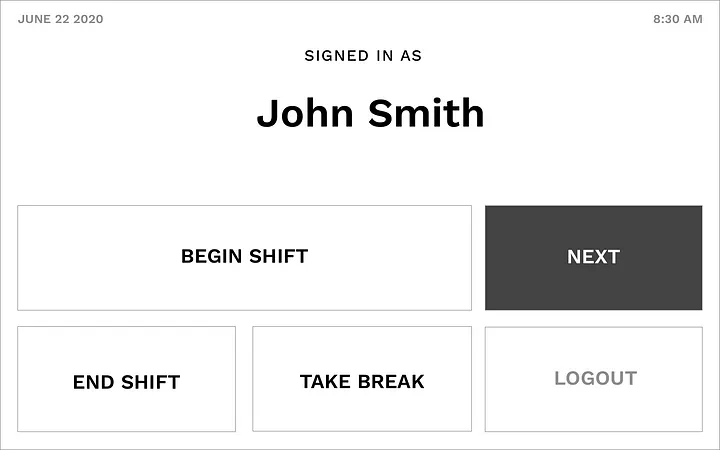Screen dimensions: 720x450
Task: Proceed by clicking NEXT
Action: click(593, 257)
